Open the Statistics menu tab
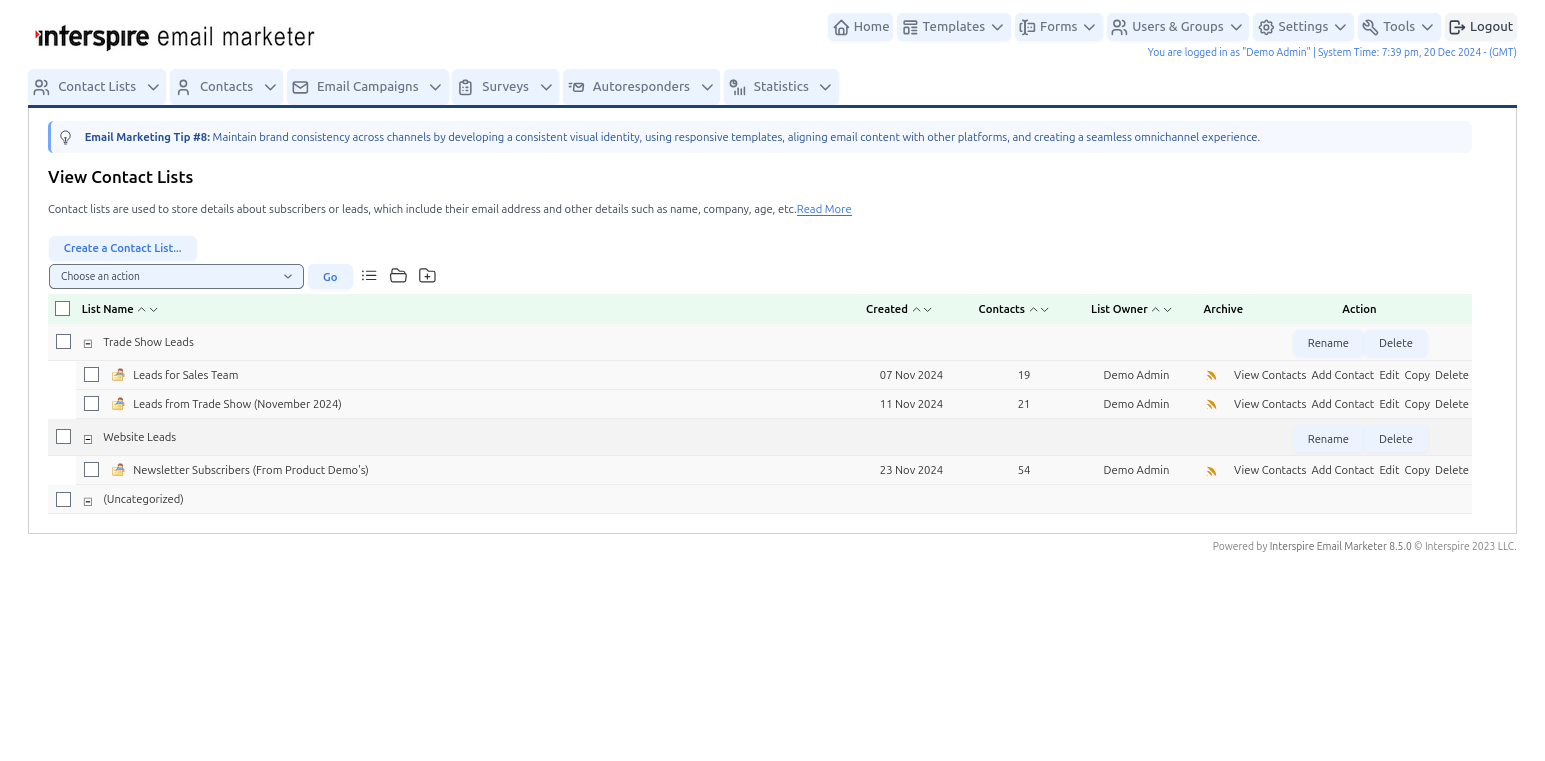The width and height of the screenshot is (1545, 761). (781, 87)
